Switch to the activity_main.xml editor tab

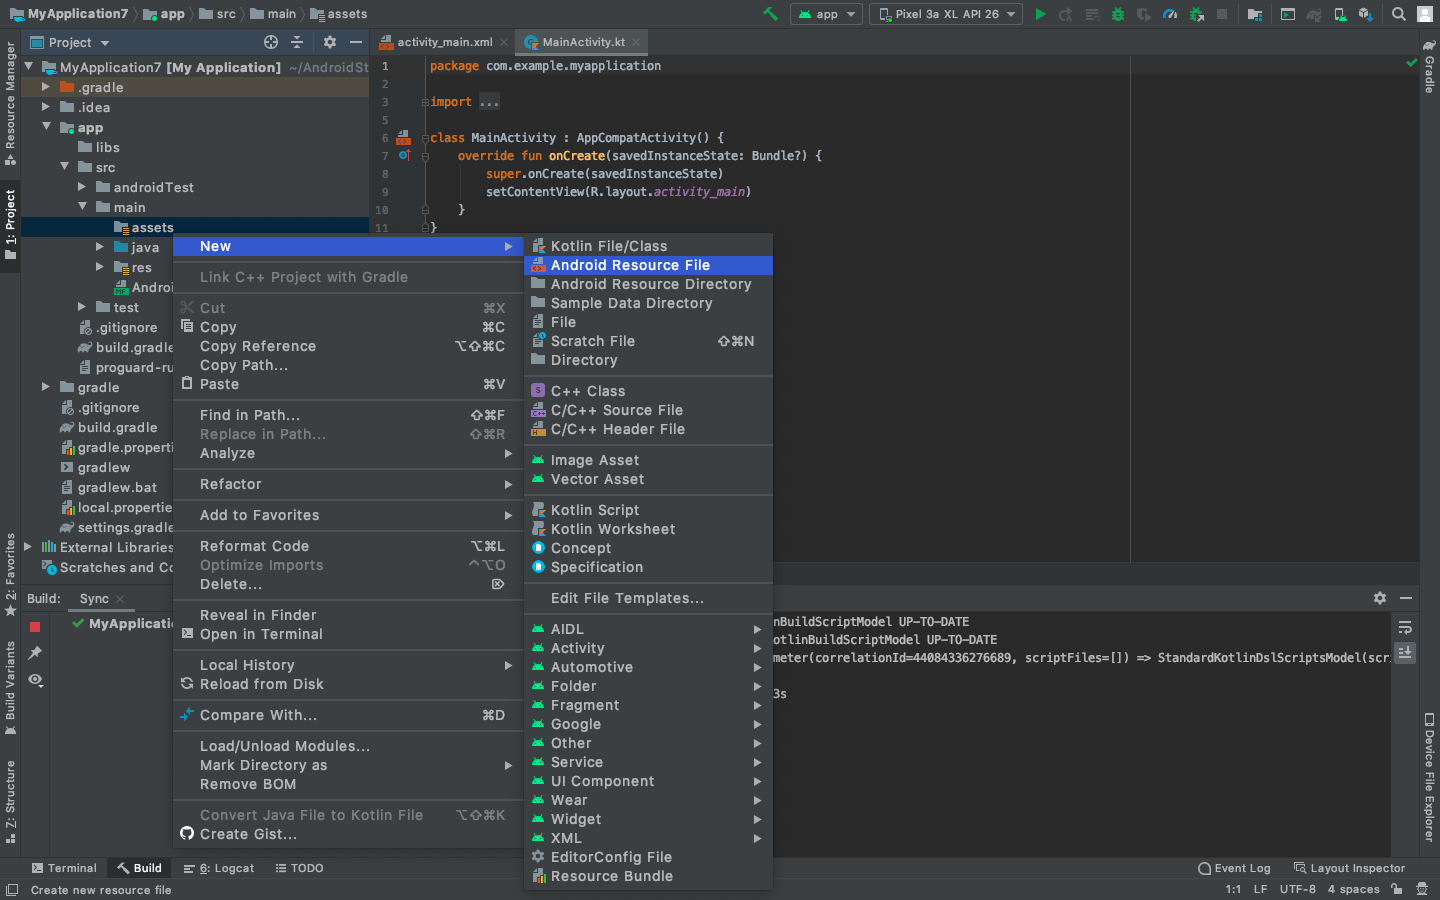pos(444,42)
